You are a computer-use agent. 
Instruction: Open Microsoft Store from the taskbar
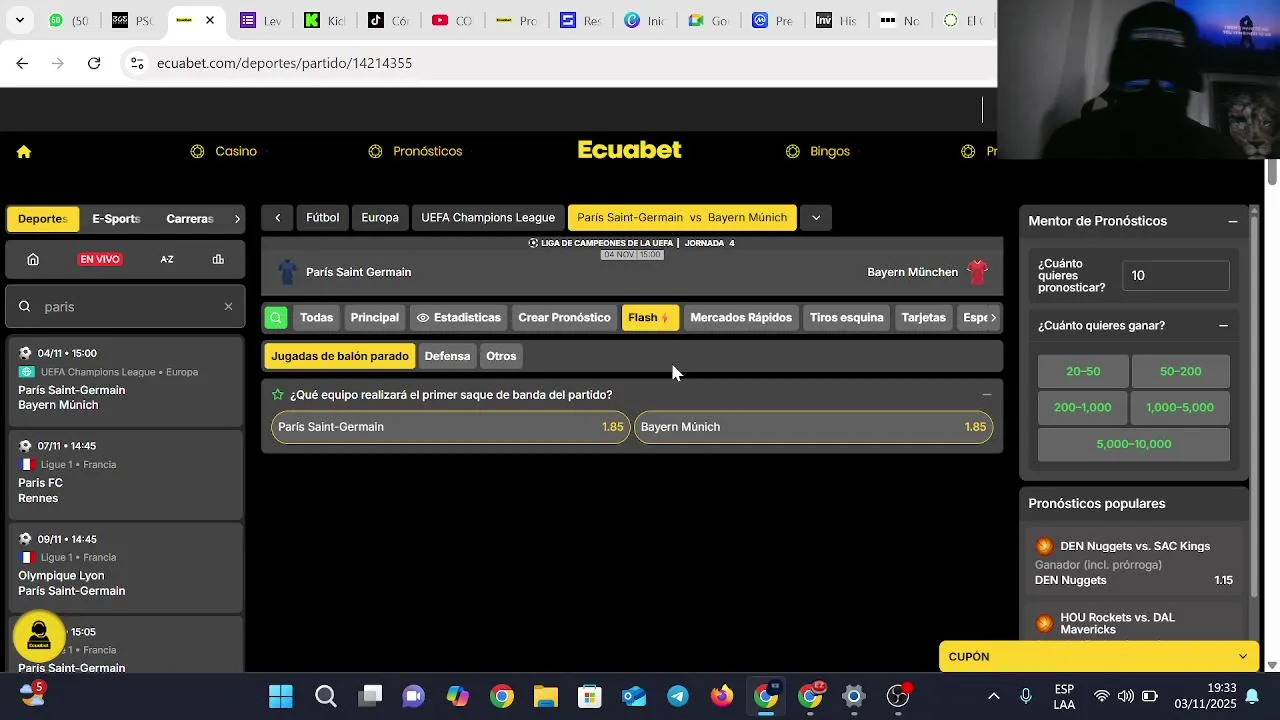coord(590,696)
